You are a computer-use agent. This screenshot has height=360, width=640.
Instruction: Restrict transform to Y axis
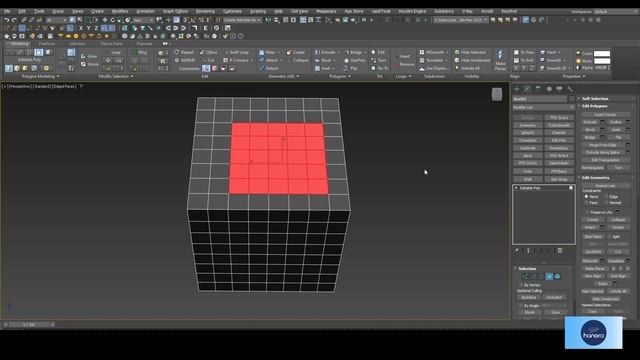[88, 28]
